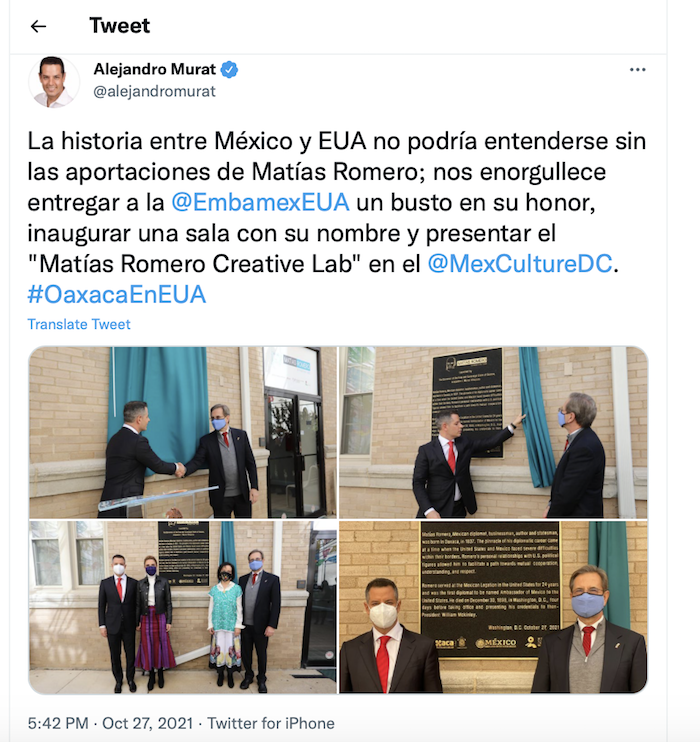Viewport: 700px width, 742px height.
Task: Follow the #OaxacaEnEUA hashtag
Action: point(116,294)
